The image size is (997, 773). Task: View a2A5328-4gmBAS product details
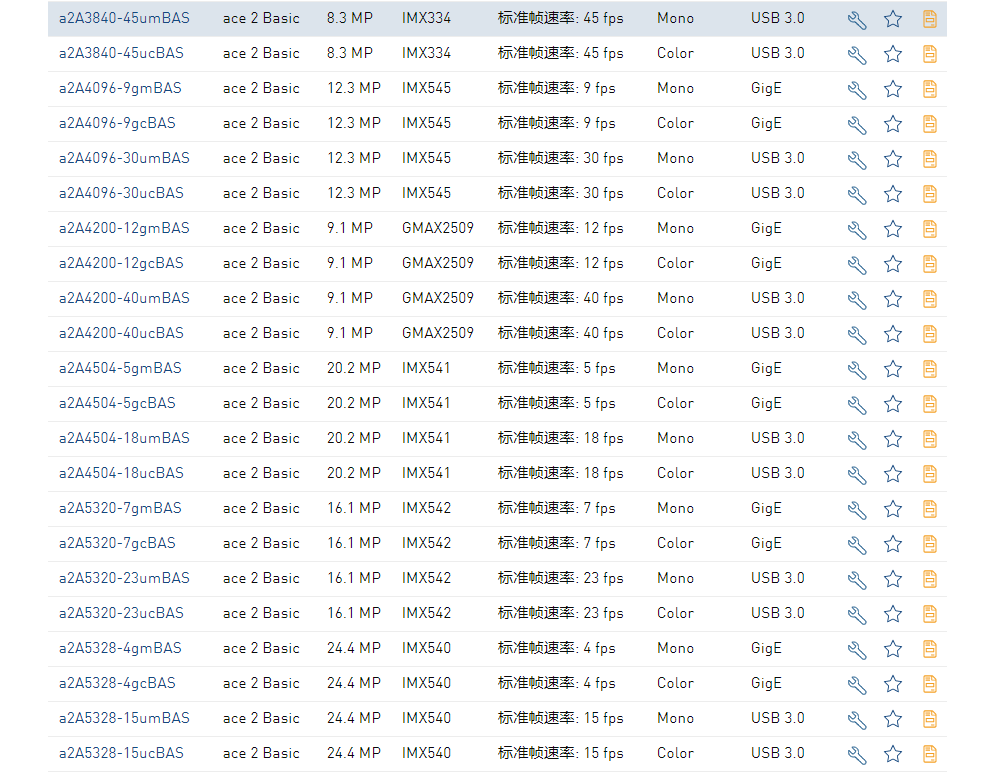click(x=120, y=648)
